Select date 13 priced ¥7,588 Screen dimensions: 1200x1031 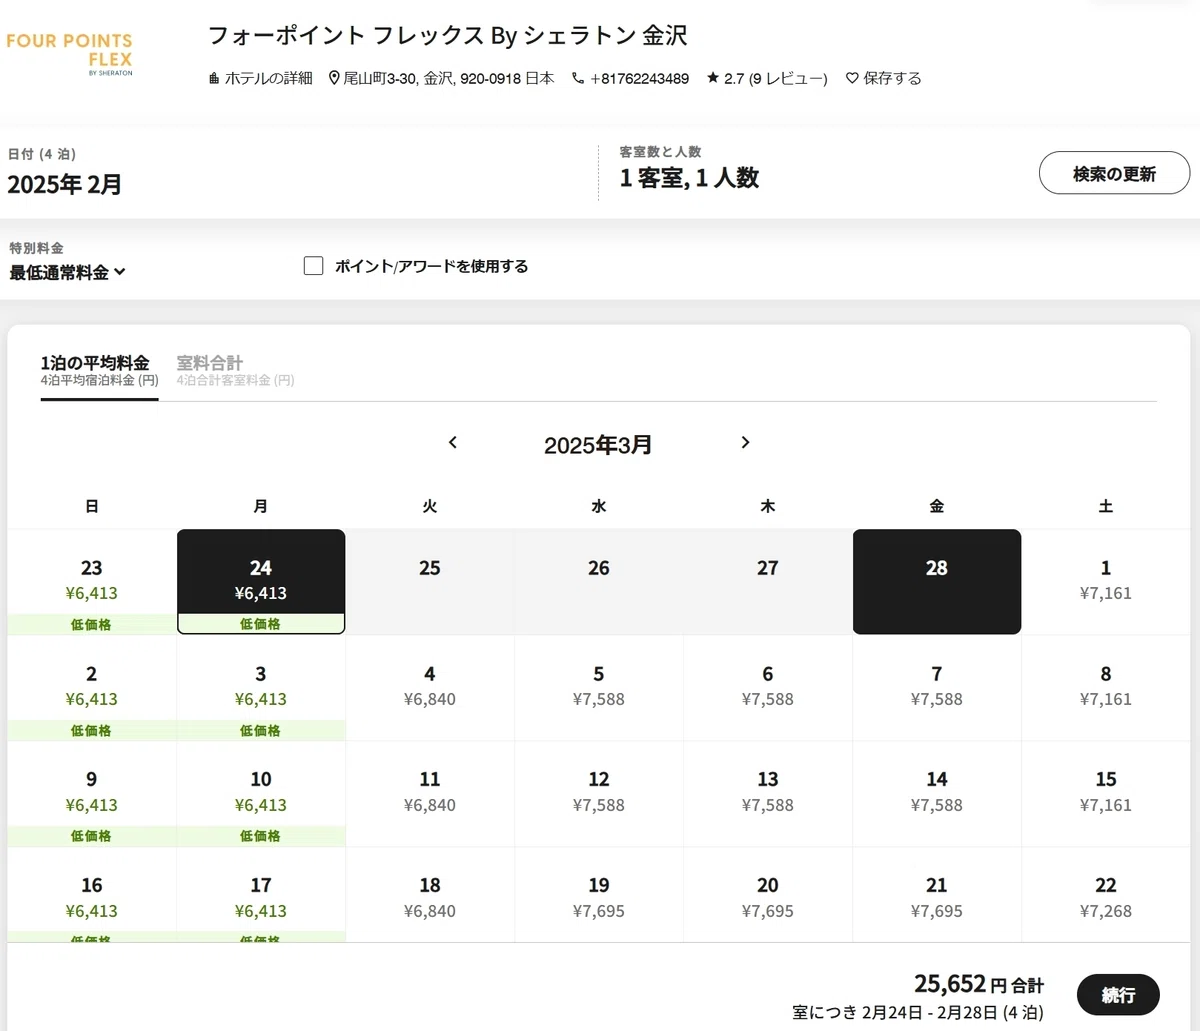coord(768,794)
